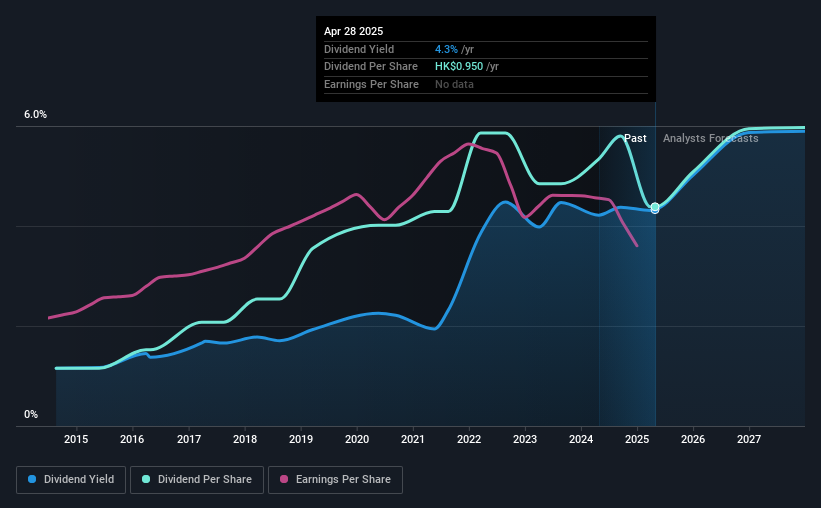Toggle the Dividend Yield legend button
Image resolution: width=821 pixels, height=508 pixels.
(x=71, y=480)
